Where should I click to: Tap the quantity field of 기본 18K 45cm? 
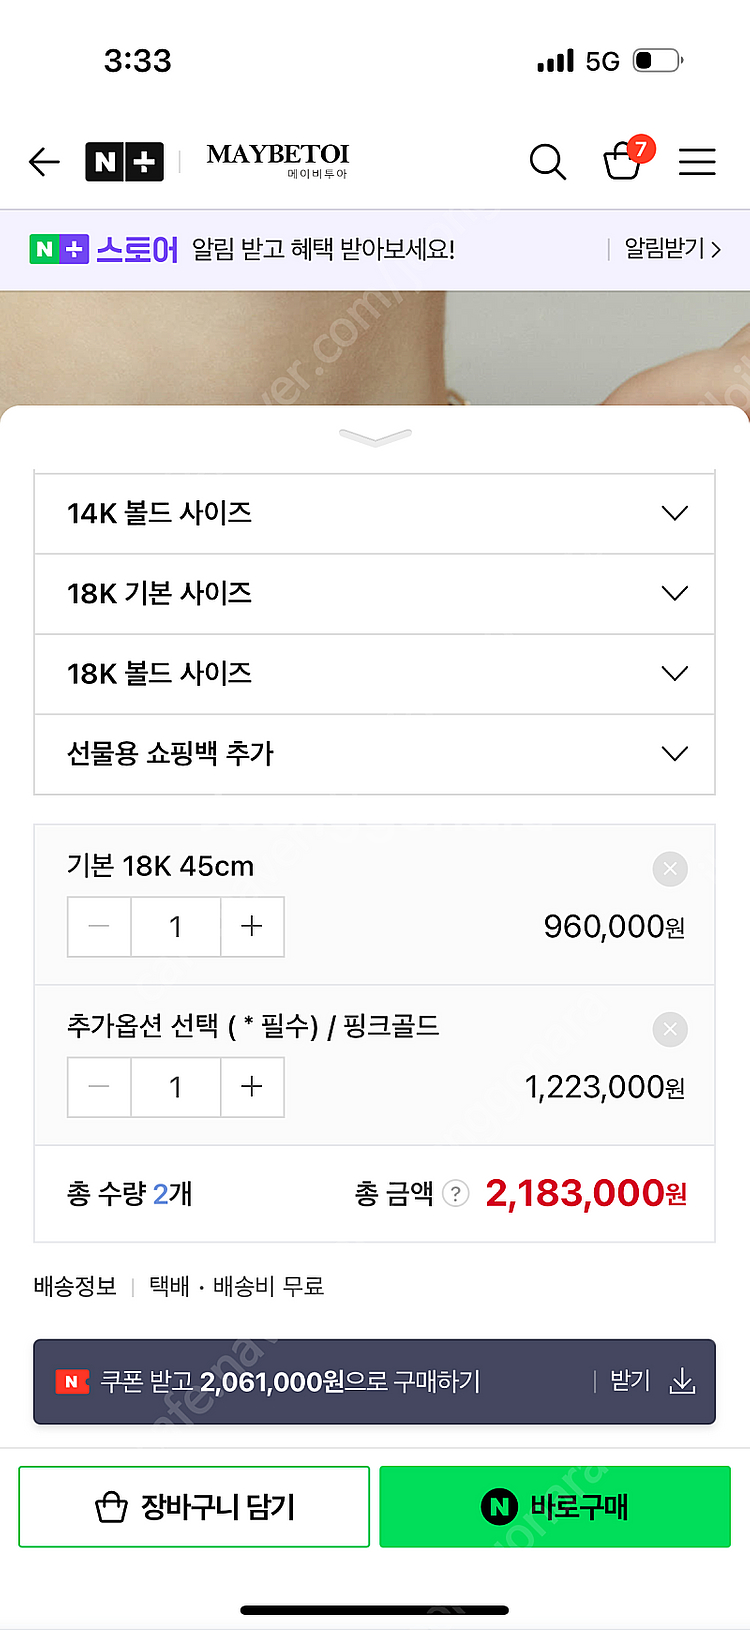(176, 927)
